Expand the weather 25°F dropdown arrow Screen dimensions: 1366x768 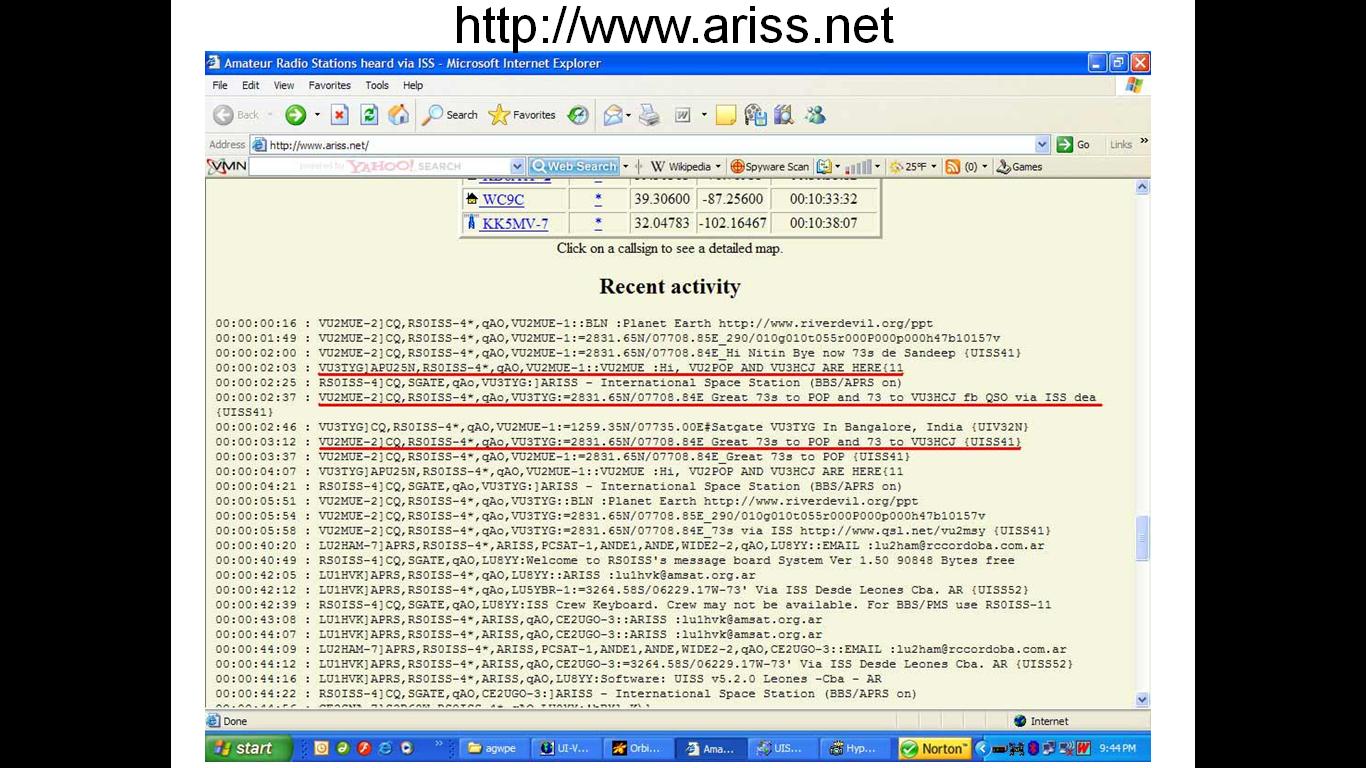click(x=935, y=167)
